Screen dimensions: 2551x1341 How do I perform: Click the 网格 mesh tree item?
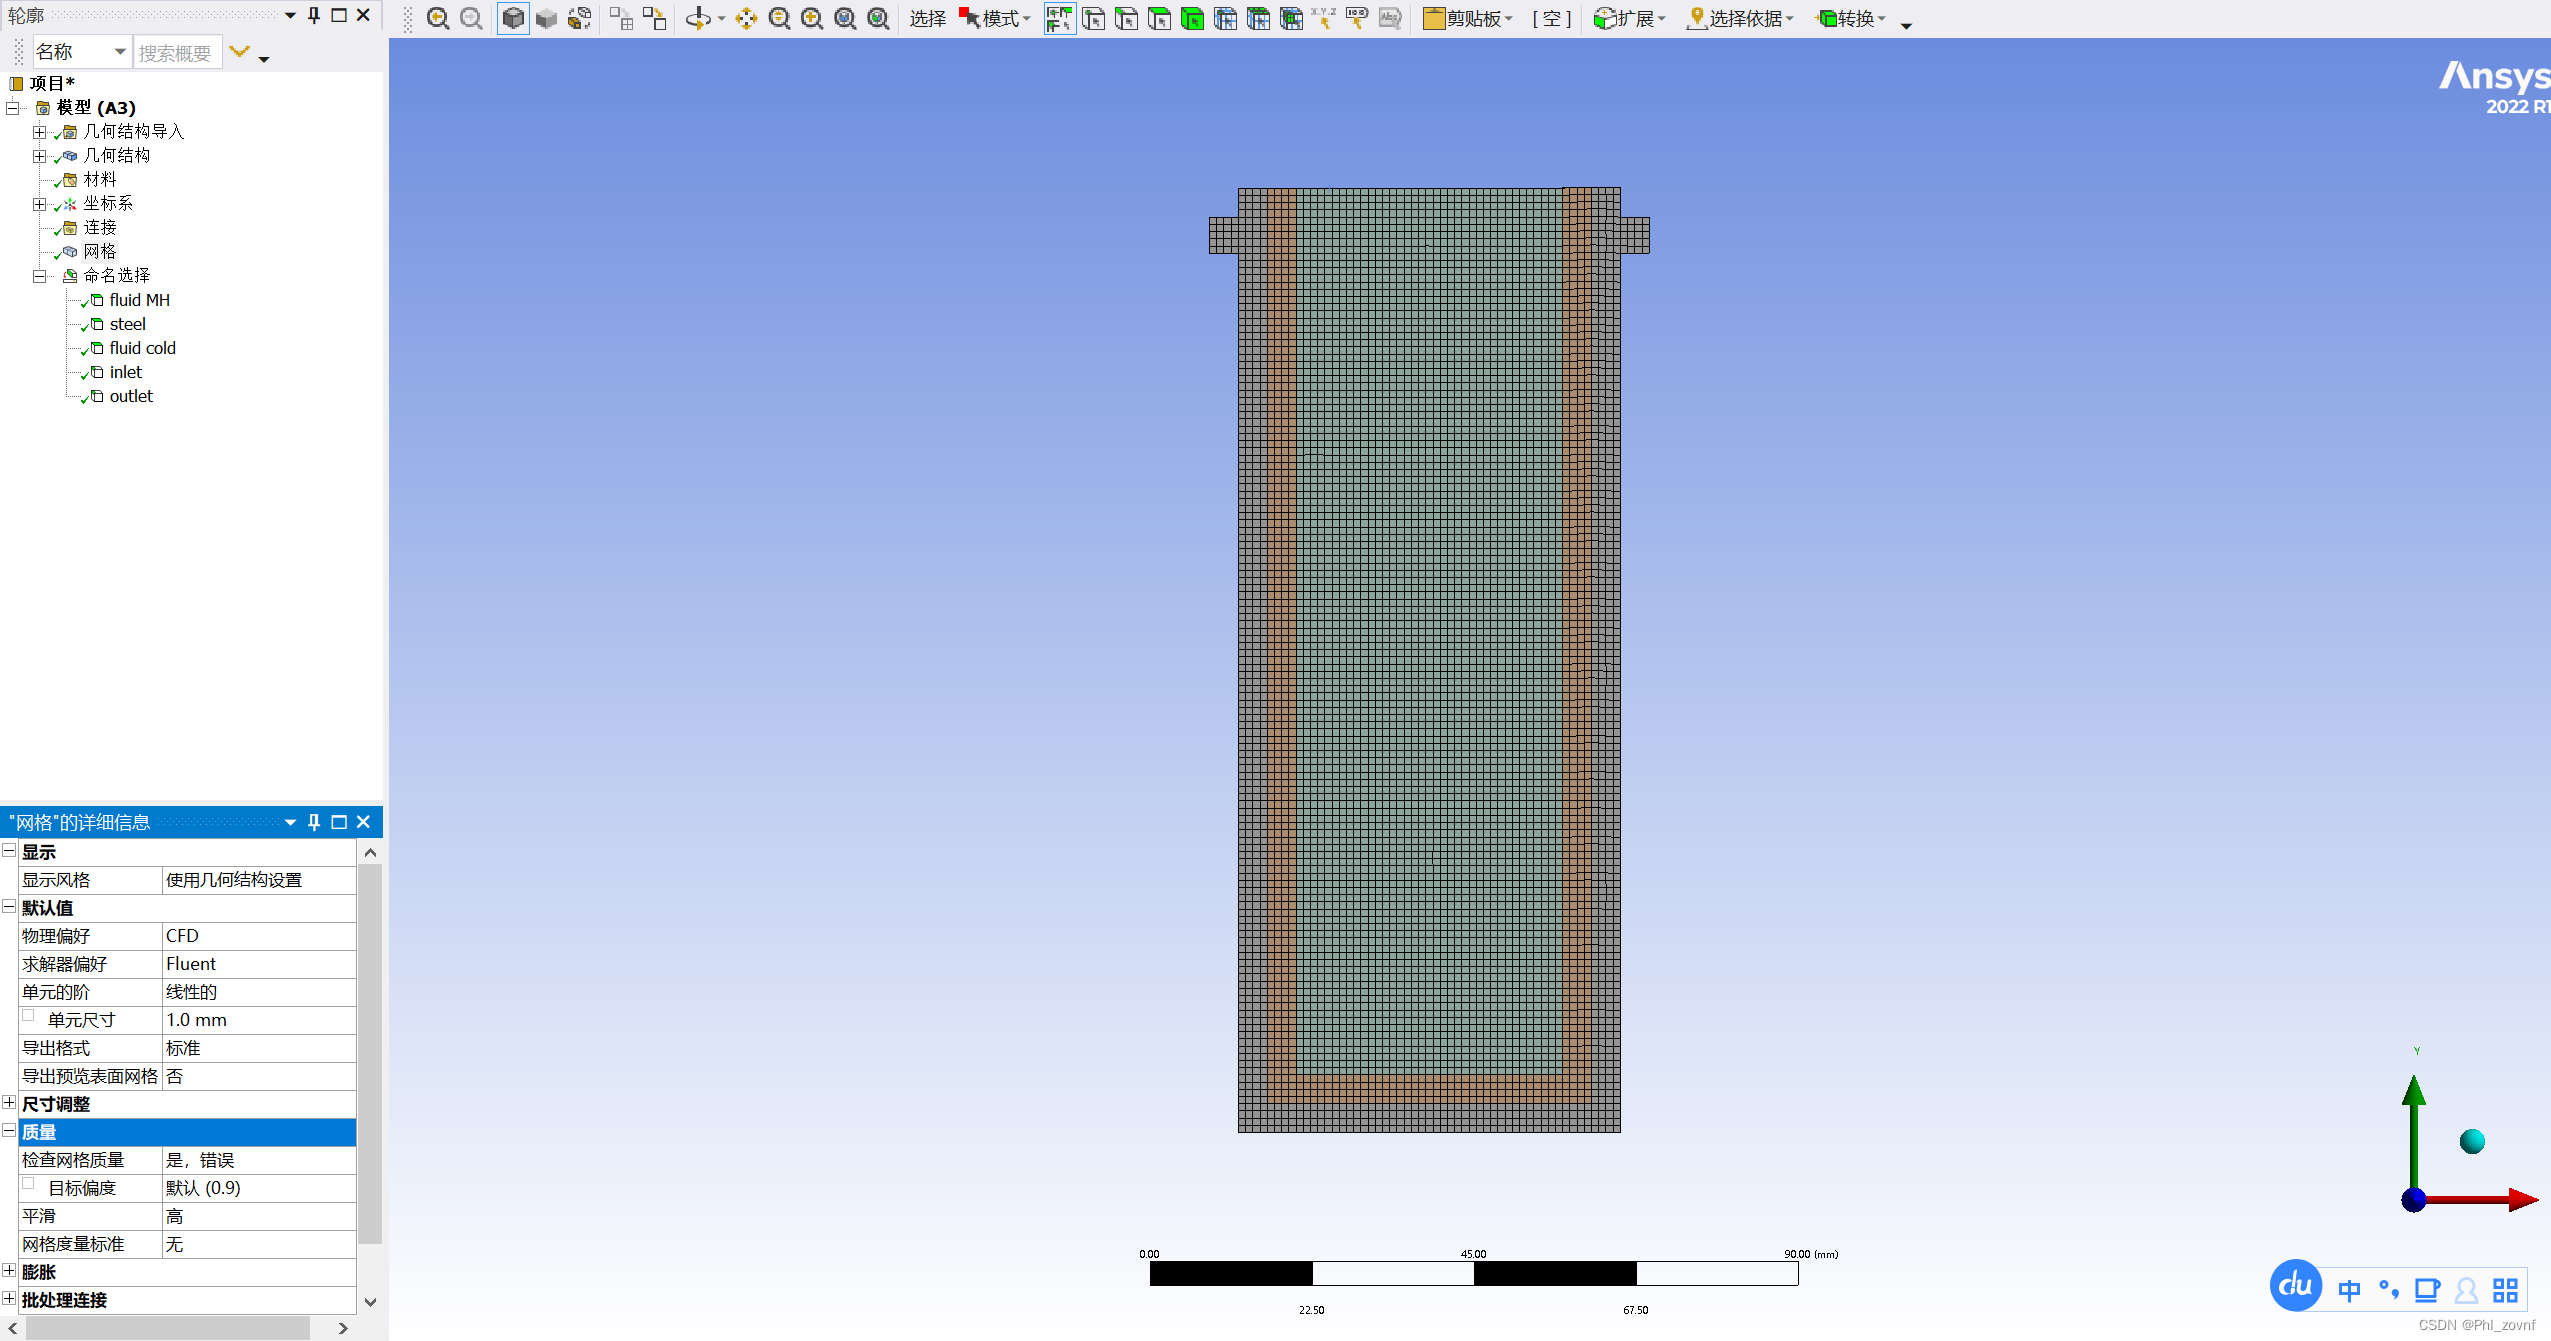click(x=100, y=252)
